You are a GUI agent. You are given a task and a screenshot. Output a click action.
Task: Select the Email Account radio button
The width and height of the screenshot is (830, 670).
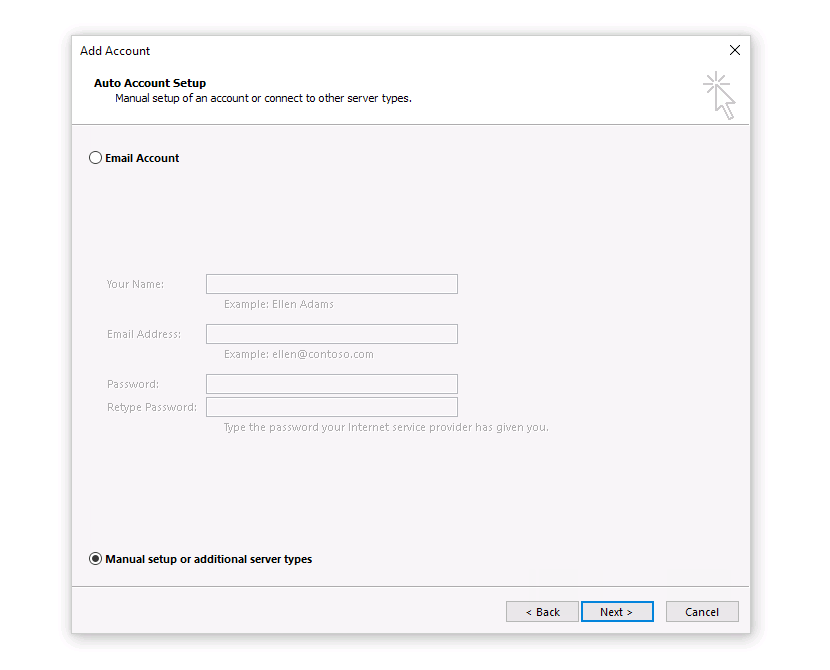pyautogui.click(x=96, y=158)
